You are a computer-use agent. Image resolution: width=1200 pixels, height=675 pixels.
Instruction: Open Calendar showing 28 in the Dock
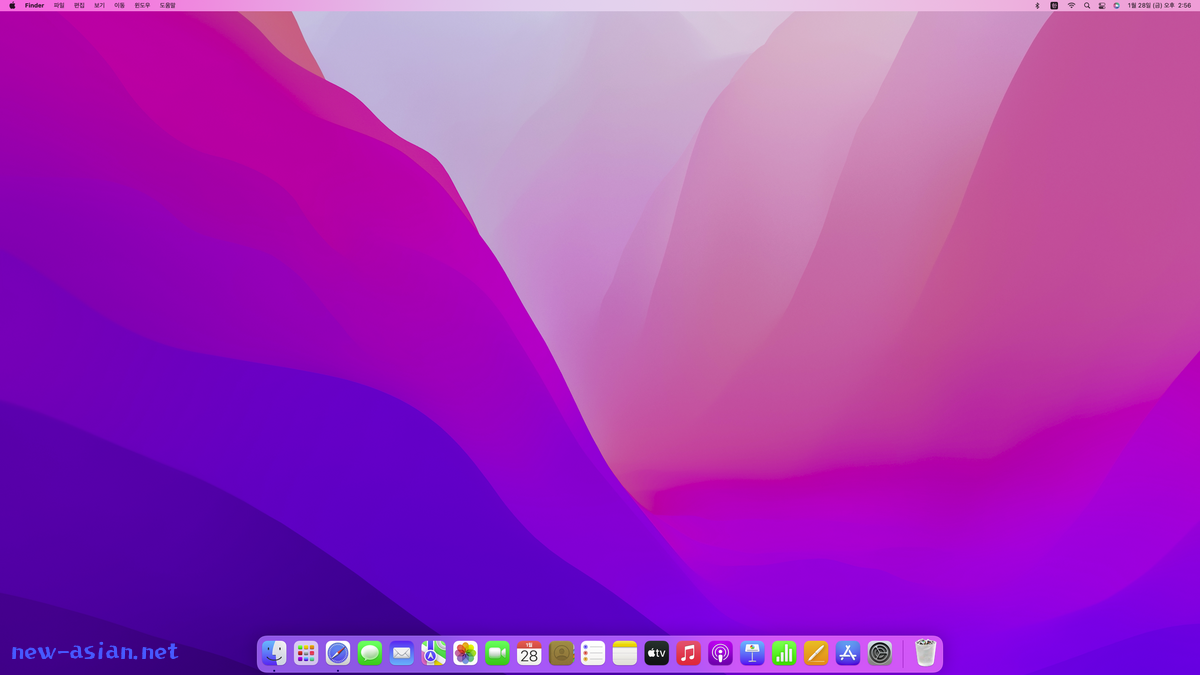pos(529,653)
